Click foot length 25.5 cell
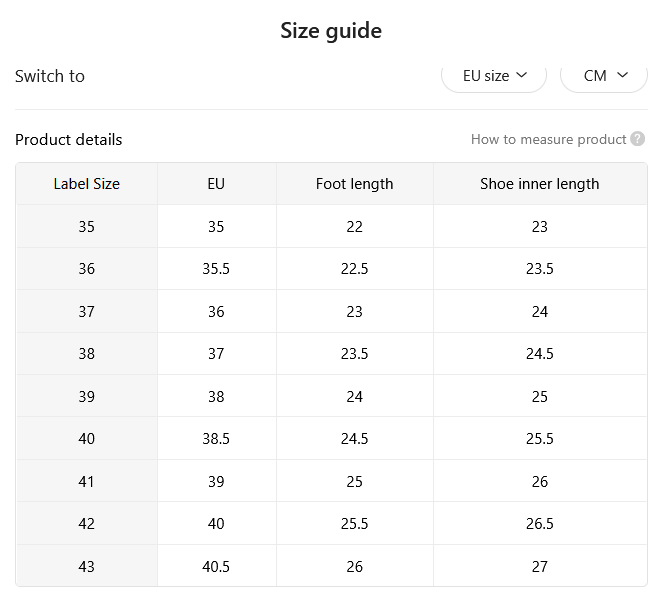 354,524
